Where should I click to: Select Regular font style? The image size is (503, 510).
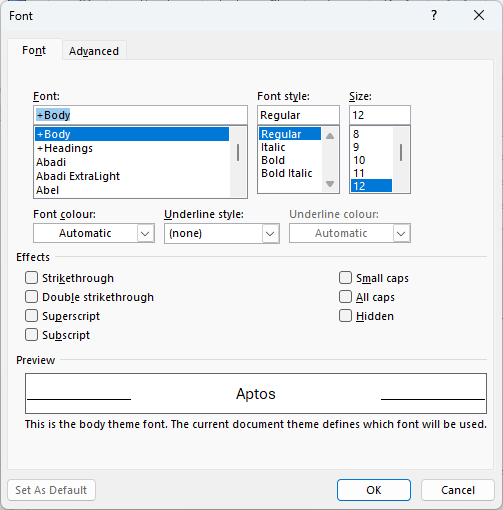point(290,134)
